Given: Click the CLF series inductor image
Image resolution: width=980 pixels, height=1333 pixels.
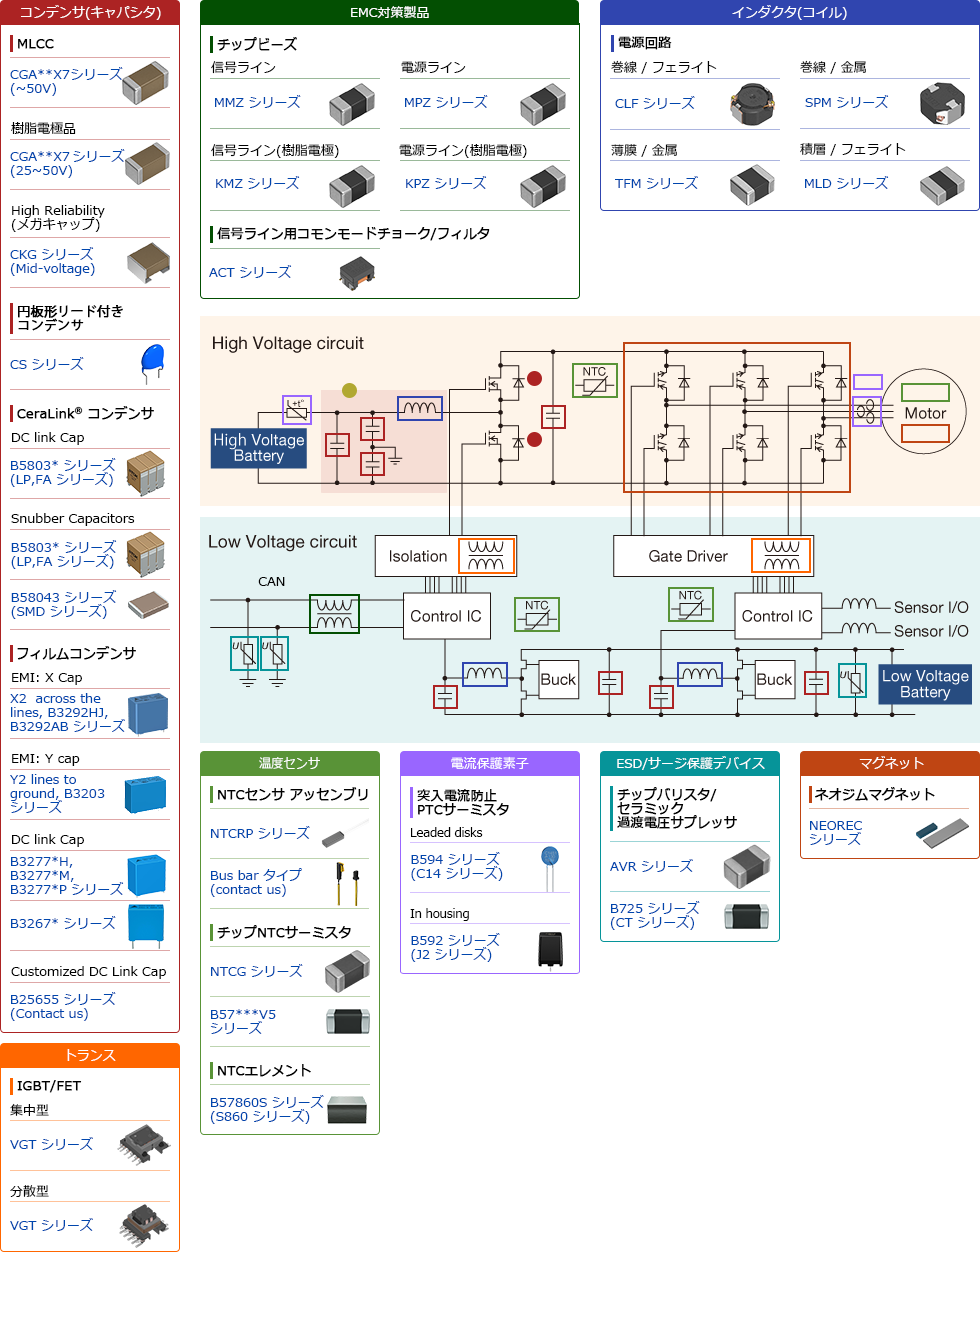Looking at the screenshot, I should pyautogui.click(x=752, y=104).
